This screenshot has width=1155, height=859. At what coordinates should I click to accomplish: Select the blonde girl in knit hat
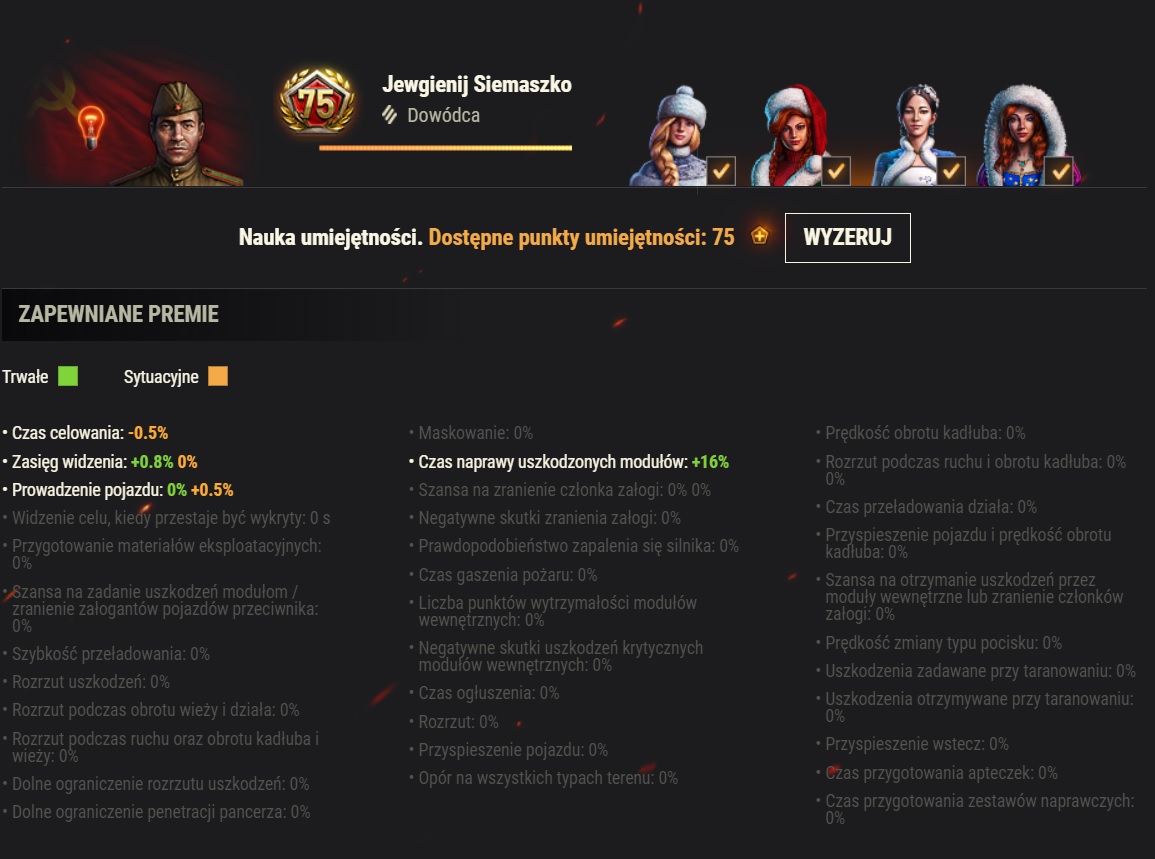point(673,136)
